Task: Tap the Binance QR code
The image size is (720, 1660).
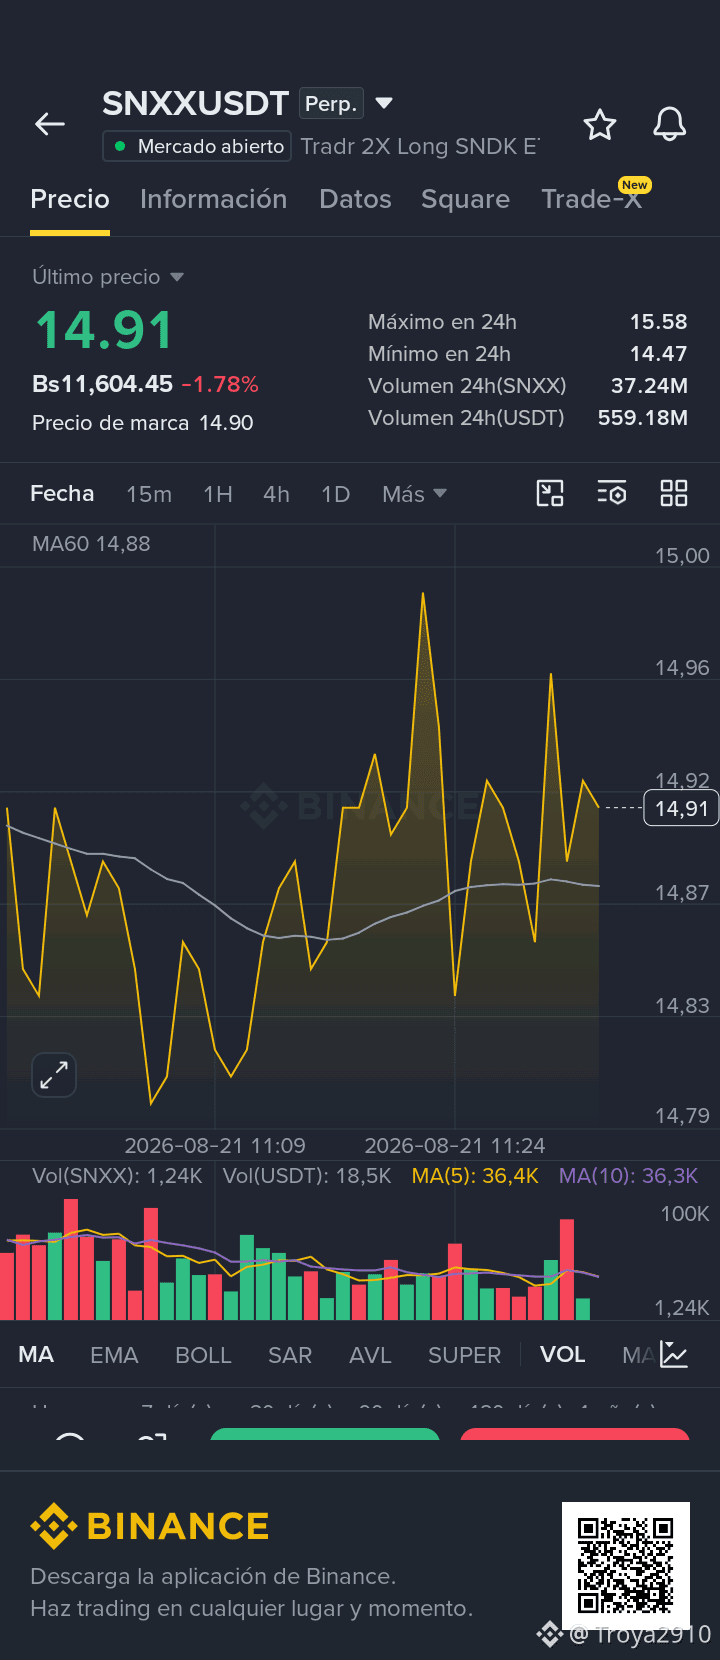Action: (x=626, y=1566)
